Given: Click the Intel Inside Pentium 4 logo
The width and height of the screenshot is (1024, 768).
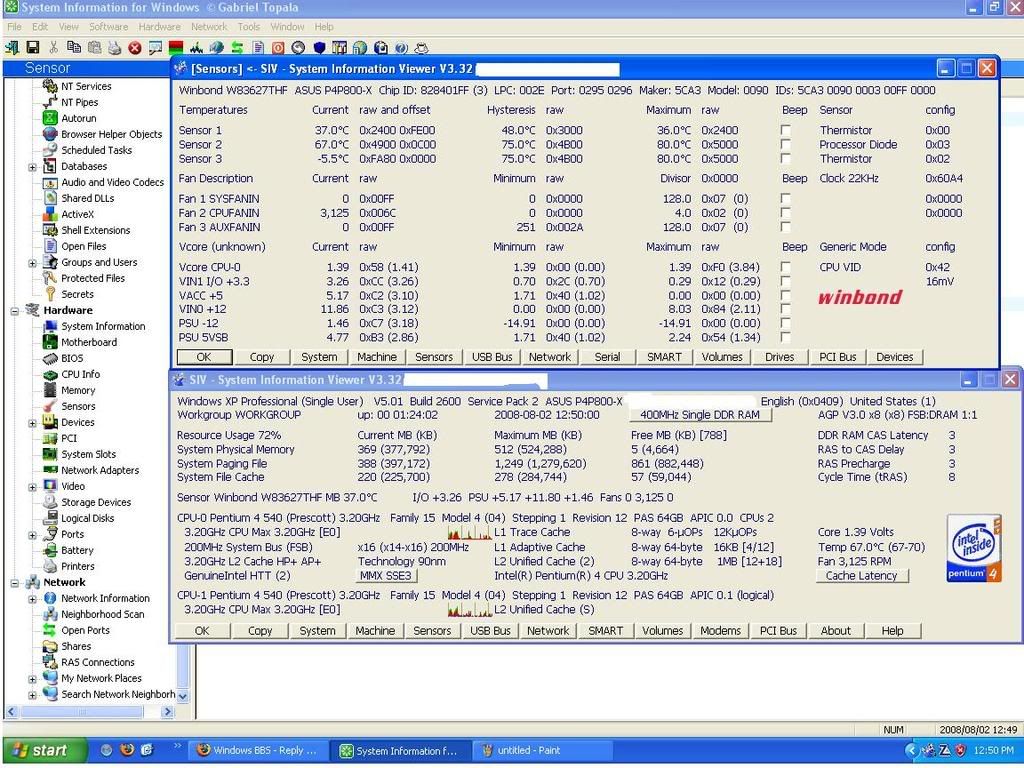Looking at the screenshot, I should click(x=974, y=548).
